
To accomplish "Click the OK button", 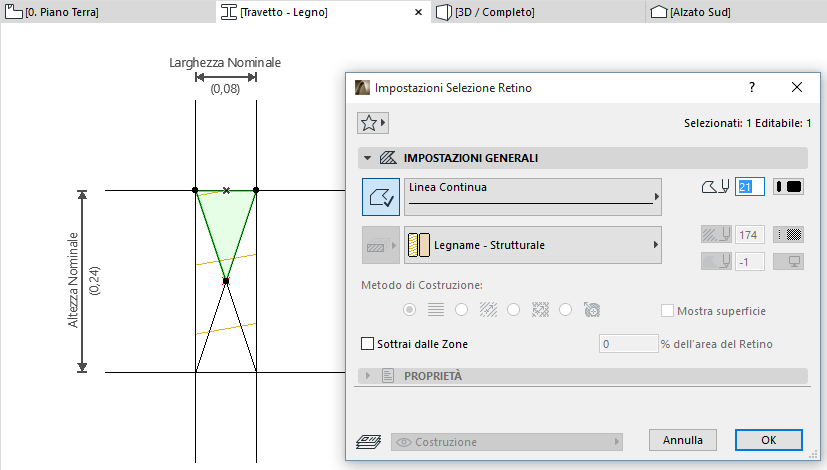I will point(768,440).
